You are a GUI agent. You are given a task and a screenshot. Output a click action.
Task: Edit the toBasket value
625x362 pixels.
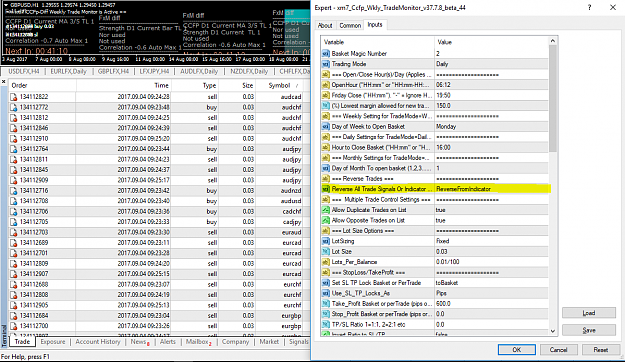coord(491,283)
